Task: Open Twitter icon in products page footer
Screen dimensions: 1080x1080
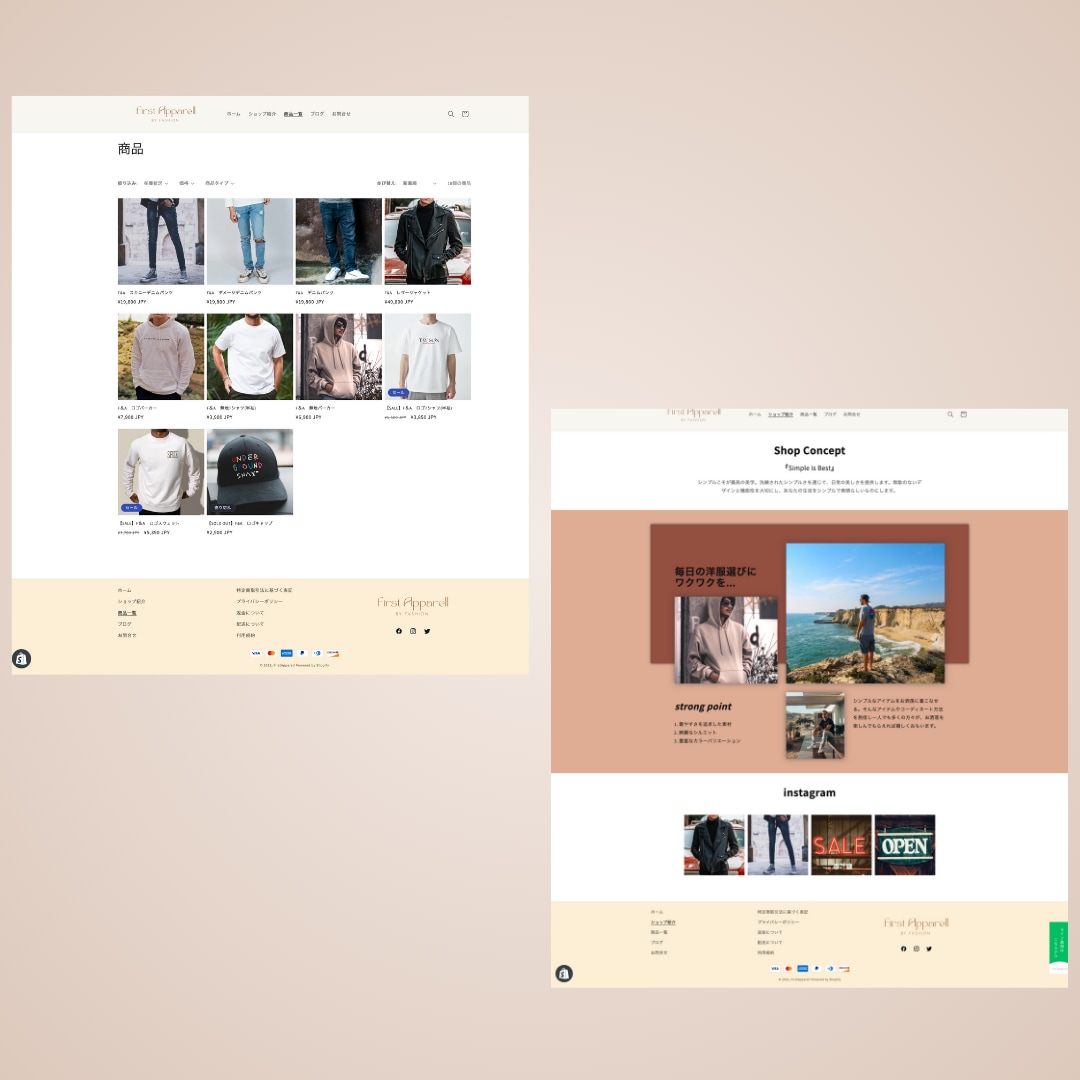Action: coord(427,631)
